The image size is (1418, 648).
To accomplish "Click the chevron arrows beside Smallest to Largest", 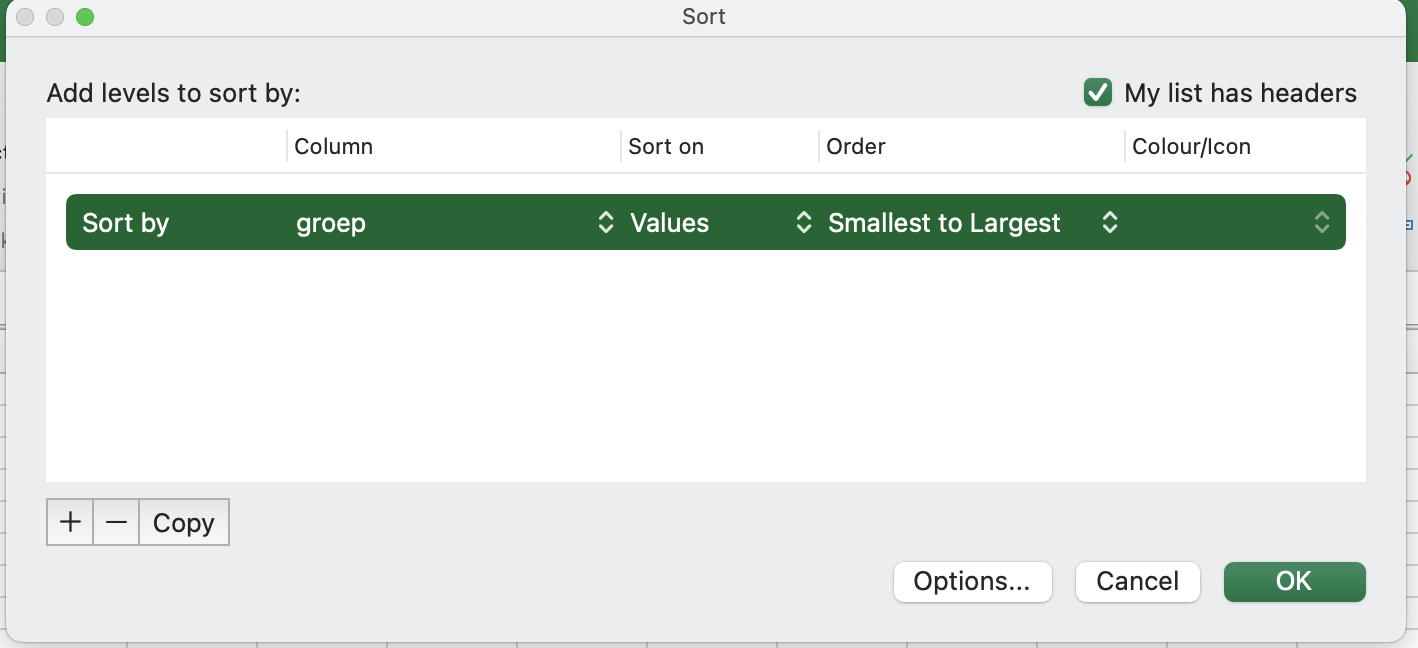I will point(1109,222).
